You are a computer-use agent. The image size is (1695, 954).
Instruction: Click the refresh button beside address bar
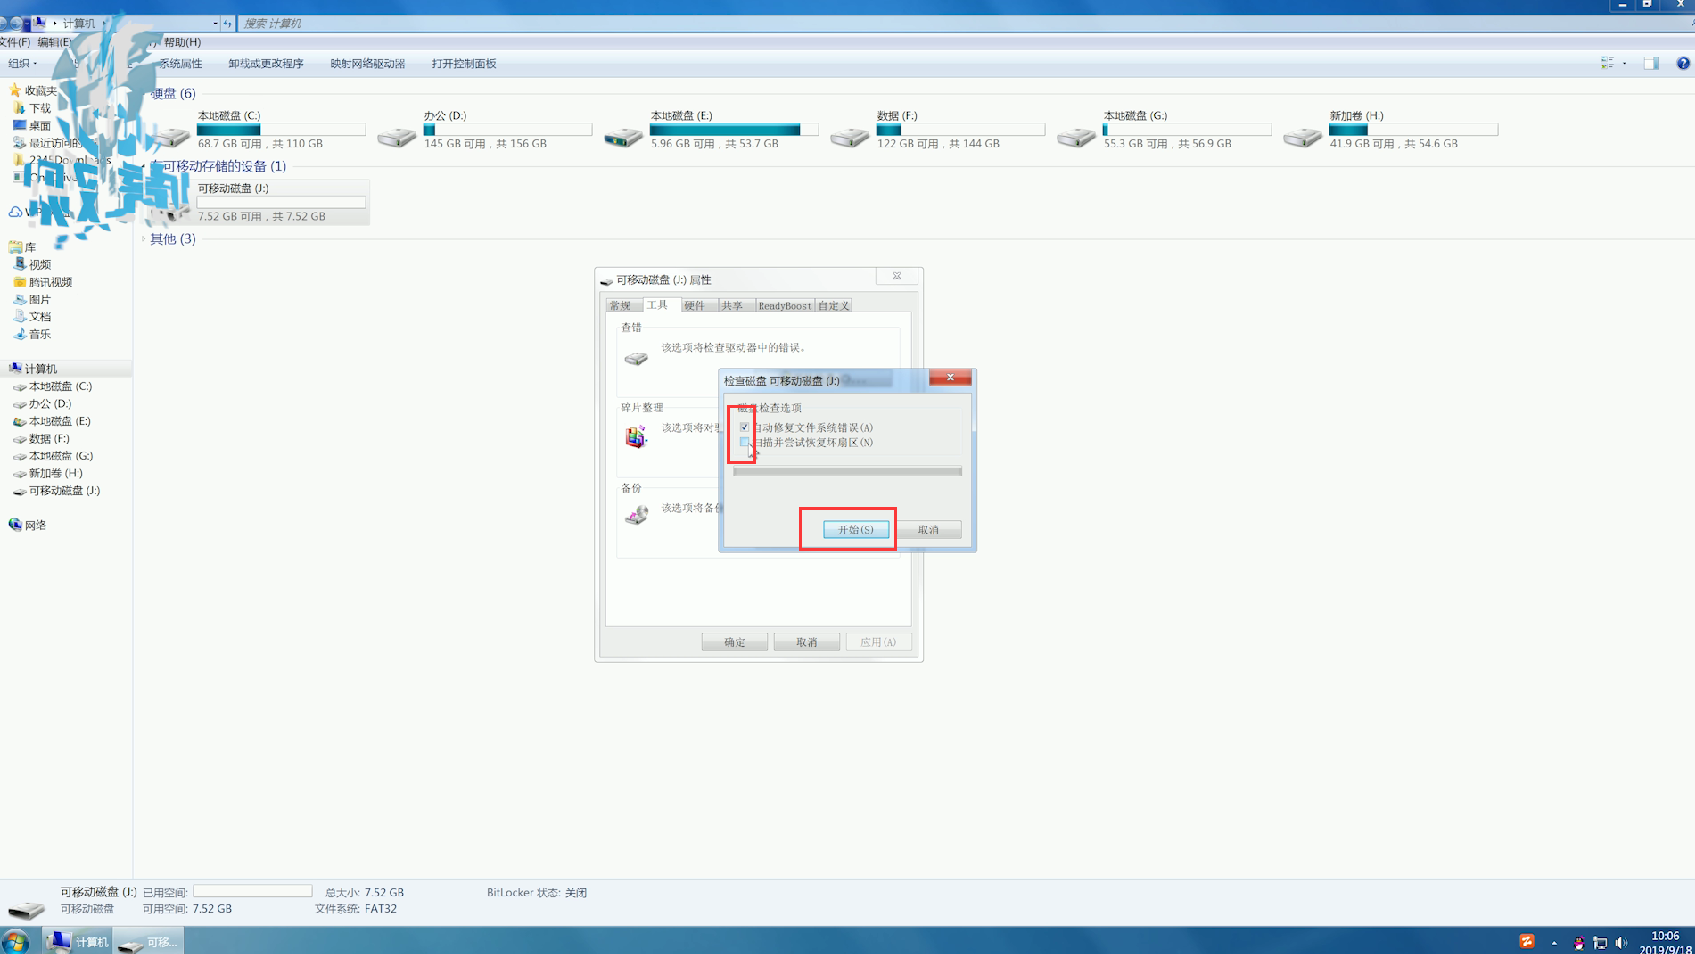point(228,23)
